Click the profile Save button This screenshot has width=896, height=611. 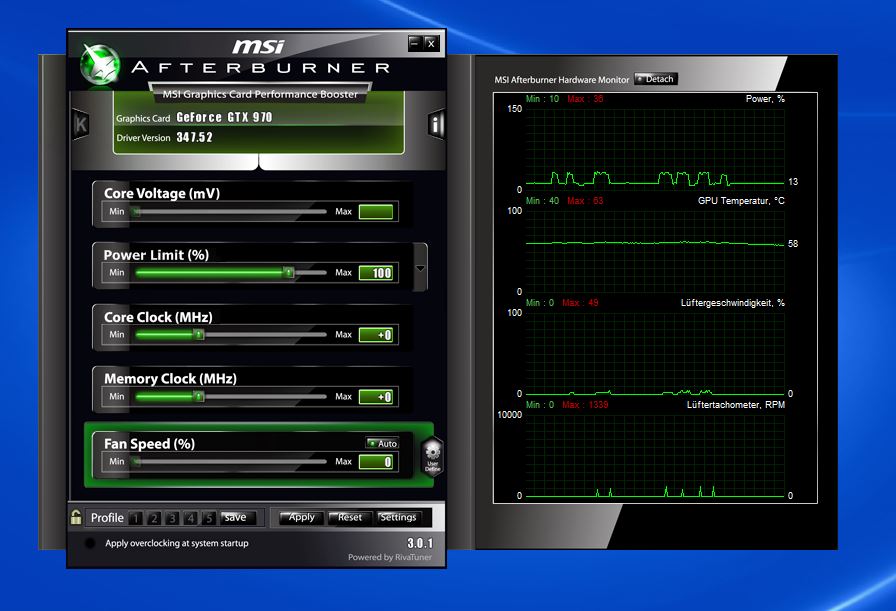(x=238, y=517)
